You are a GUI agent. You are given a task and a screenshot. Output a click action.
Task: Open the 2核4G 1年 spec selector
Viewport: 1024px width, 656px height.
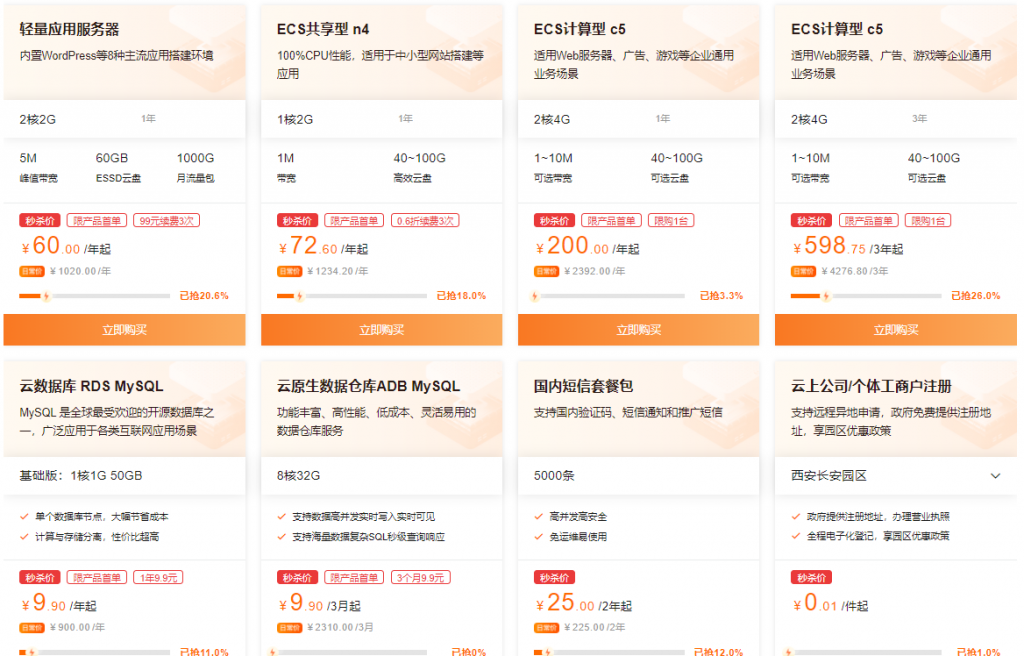click(x=639, y=119)
